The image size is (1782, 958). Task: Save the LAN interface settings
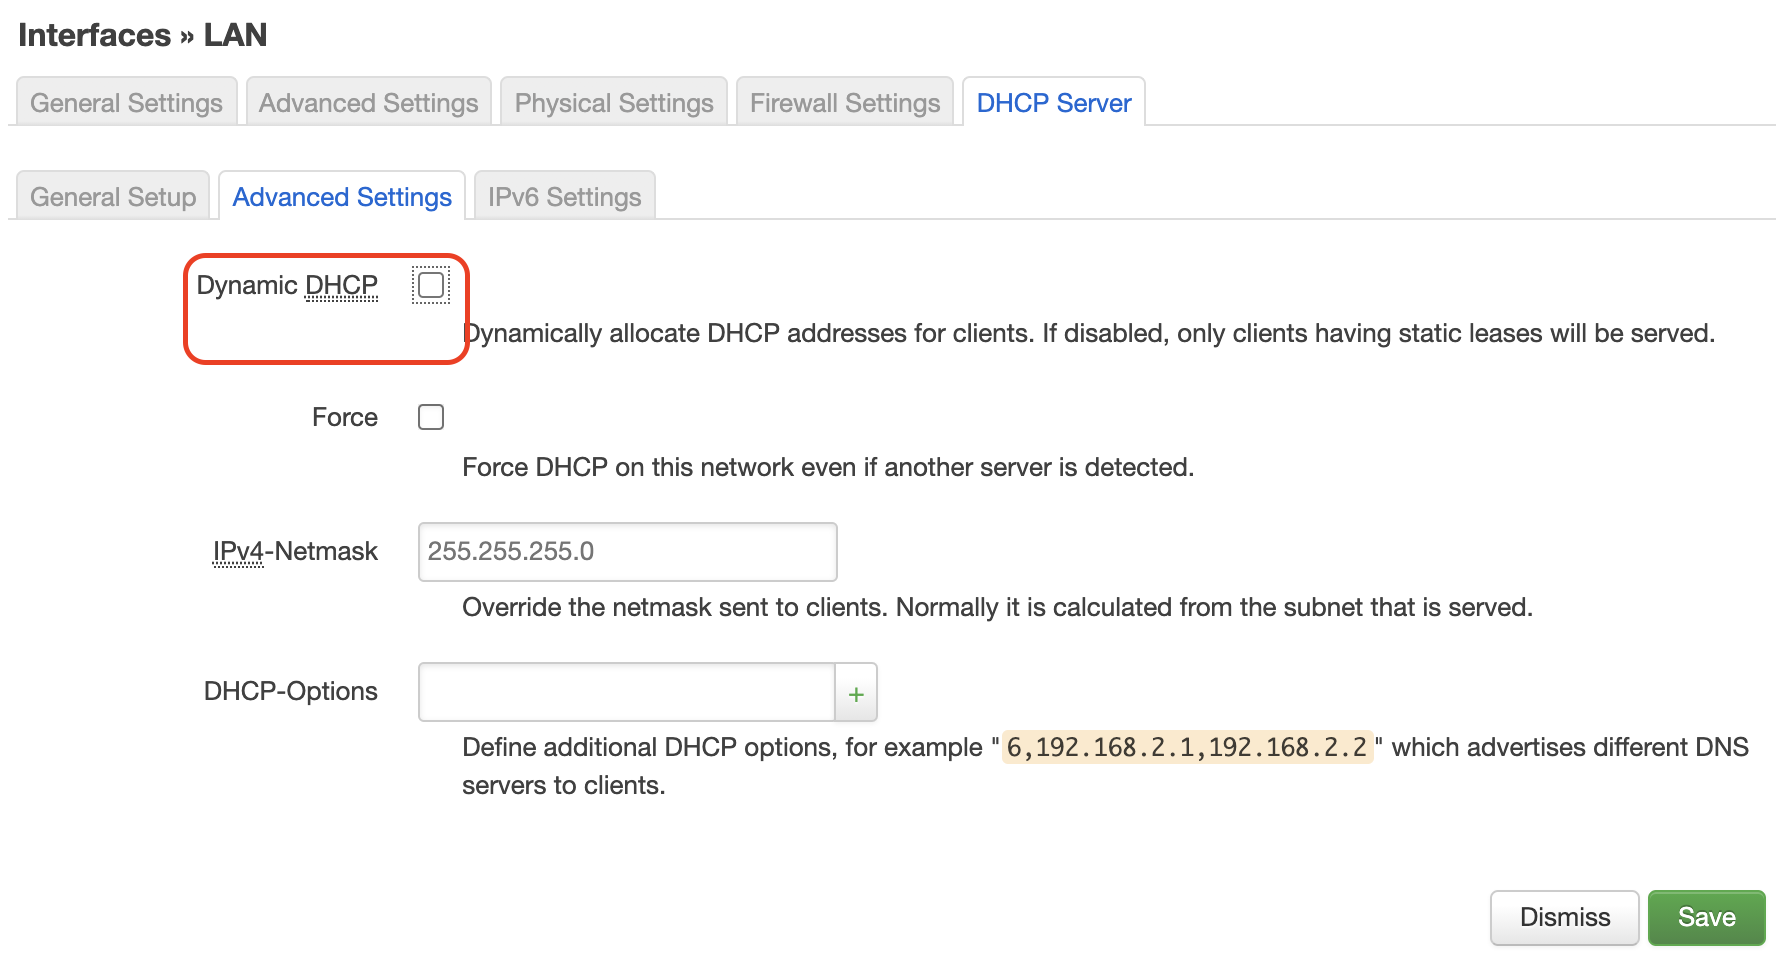tap(1706, 917)
